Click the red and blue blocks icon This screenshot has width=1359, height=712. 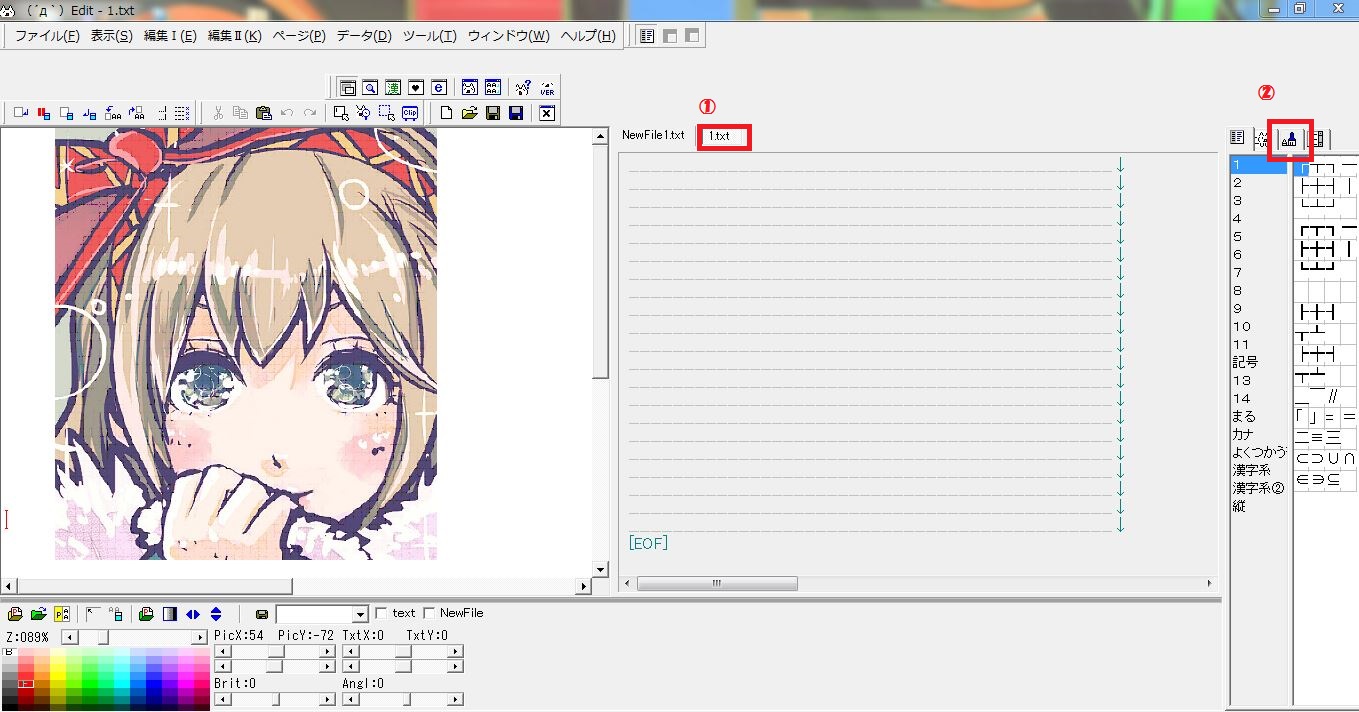44,113
